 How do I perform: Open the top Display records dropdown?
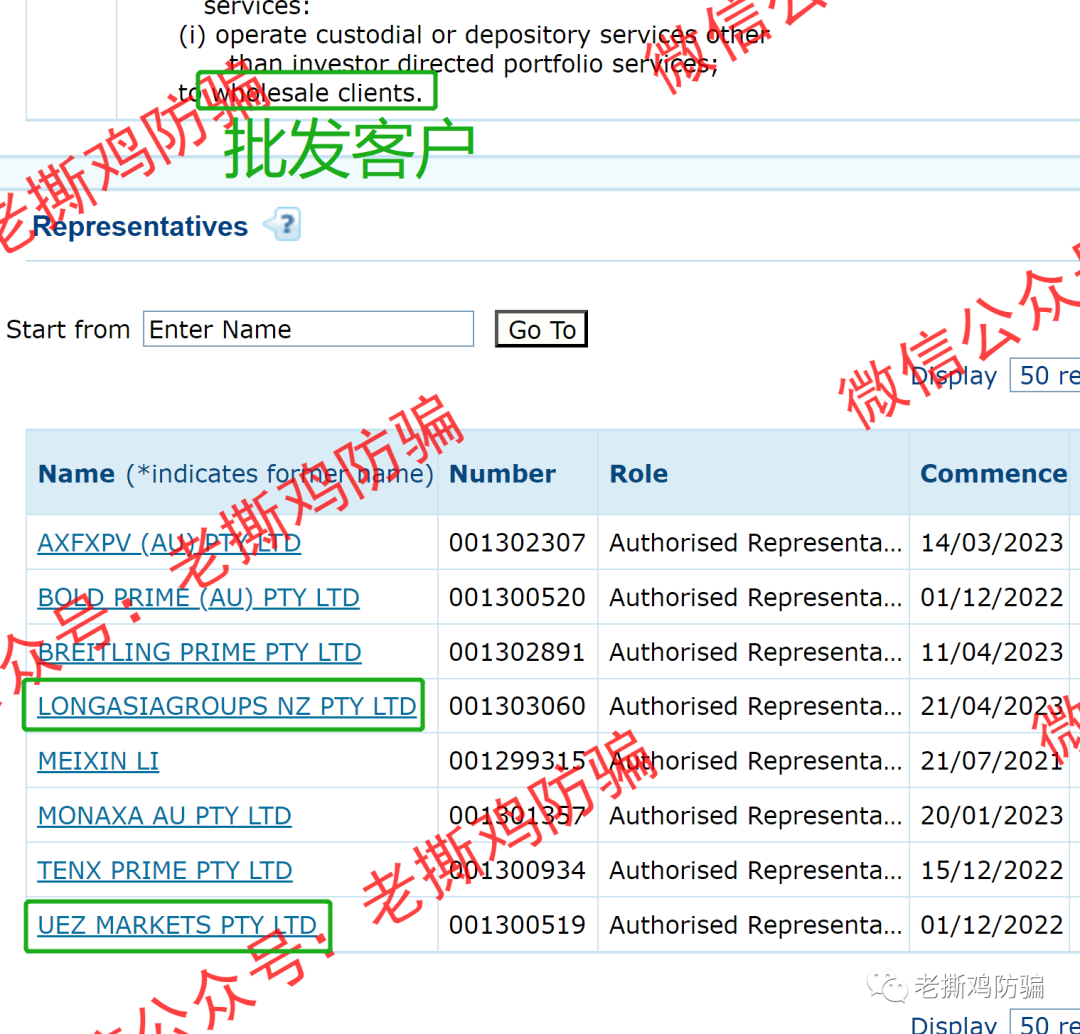[x=1045, y=375]
